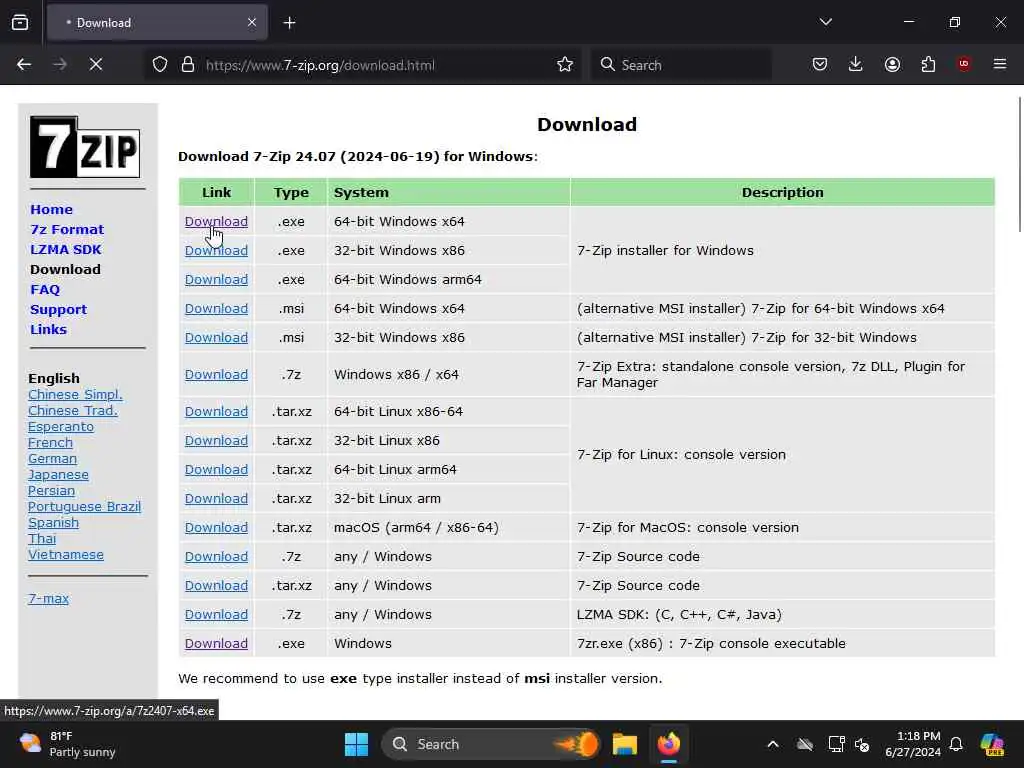Image resolution: width=1024 pixels, height=768 pixels.
Task: Go back to previous page
Action: tap(24, 64)
